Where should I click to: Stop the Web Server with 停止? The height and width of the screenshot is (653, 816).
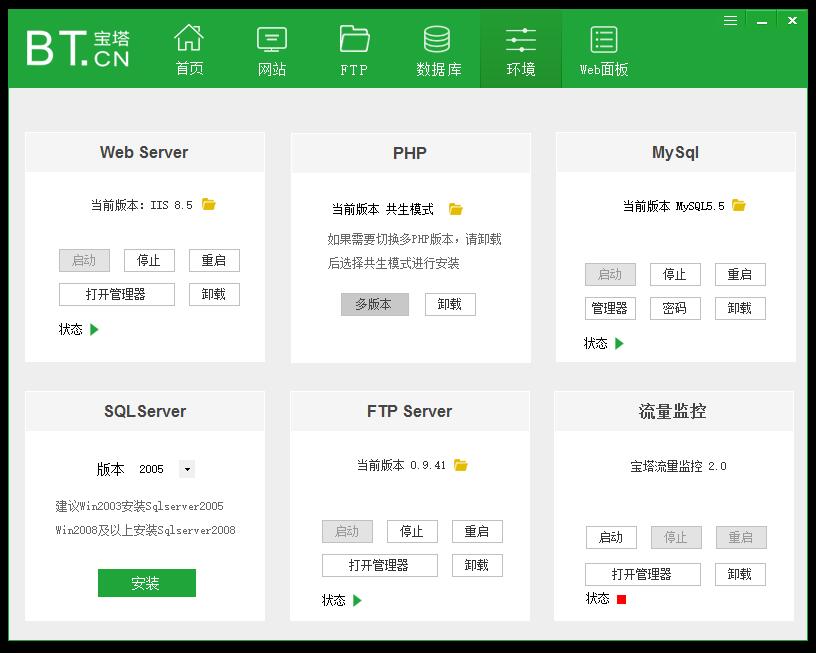tap(149, 260)
